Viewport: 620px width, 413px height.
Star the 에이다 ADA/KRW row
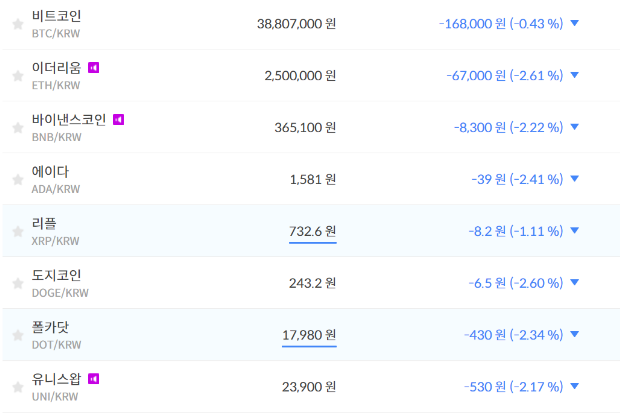click(x=17, y=179)
